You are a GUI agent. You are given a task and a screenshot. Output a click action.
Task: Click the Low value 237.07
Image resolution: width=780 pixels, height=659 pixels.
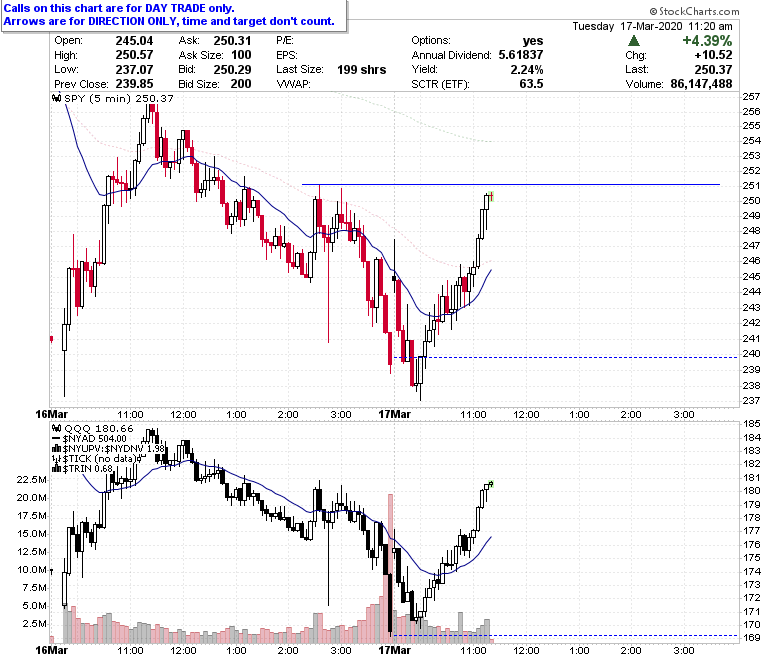coord(134,70)
